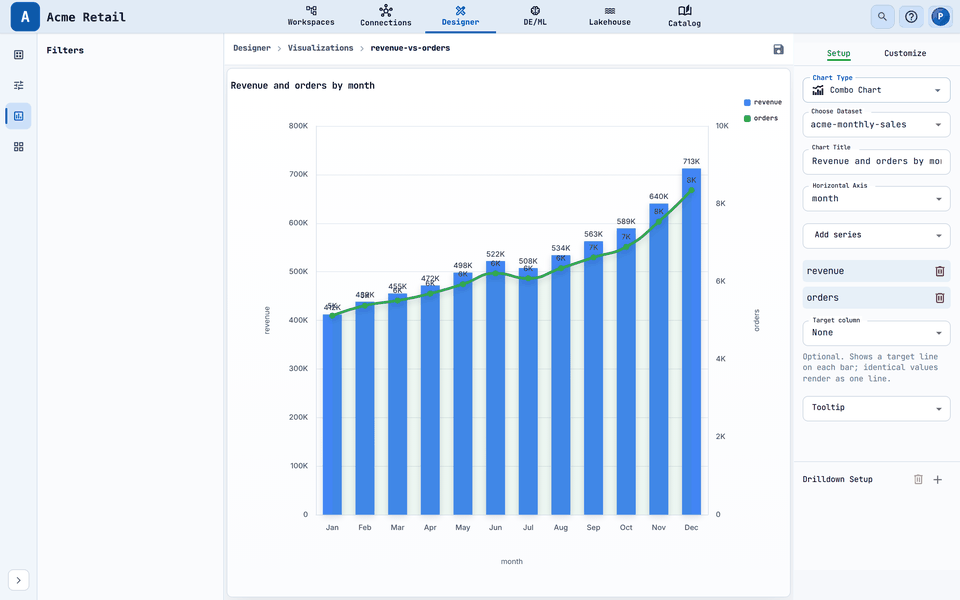Click the '589K' data label
The image size is (960, 600).
pyautogui.click(x=626, y=222)
